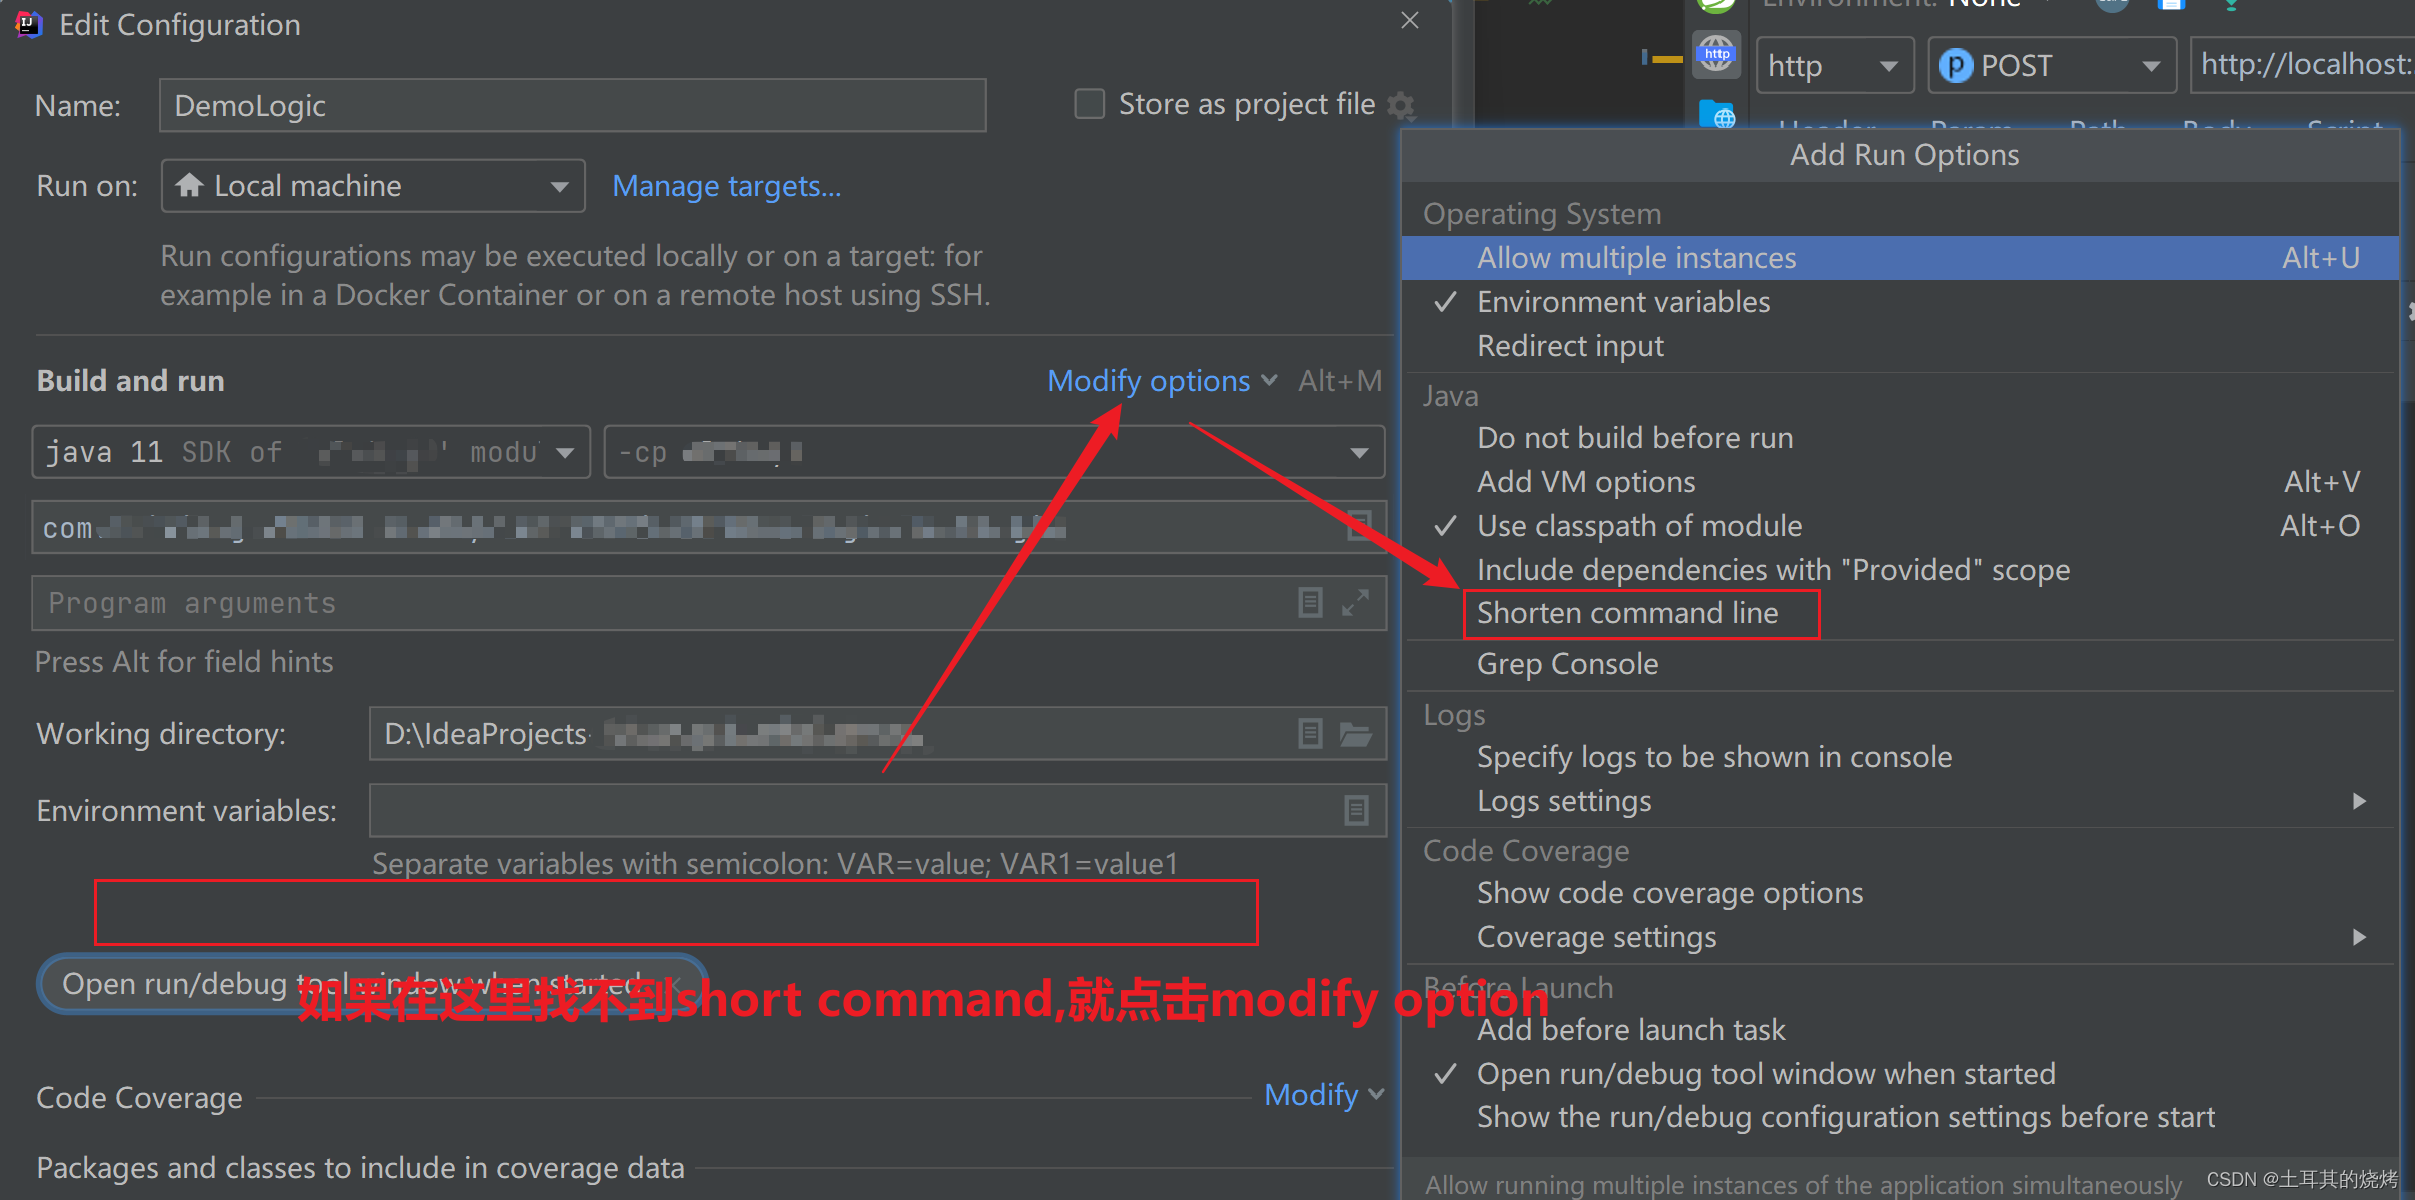Image resolution: width=2415 pixels, height=1200 pixels.
Task: Expand the java 11 SDK dropdown
Action: pos(565,453)
